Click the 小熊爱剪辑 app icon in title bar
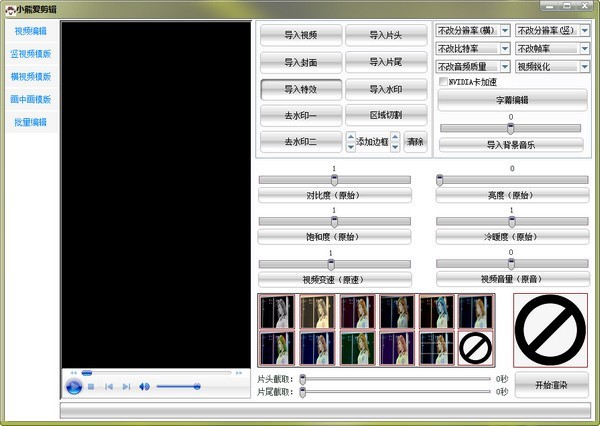 pyautogui.click(x=10, y=10)
